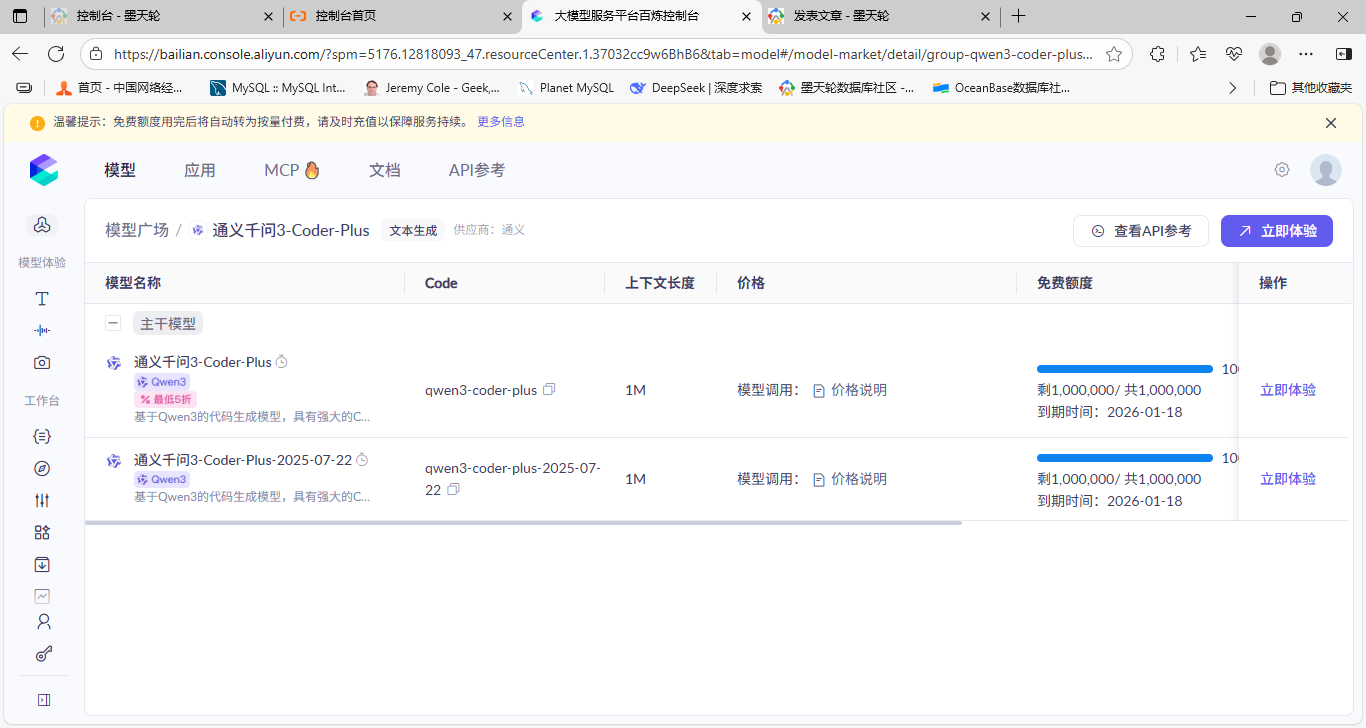The width and height of the screenshot is (1366, 728).
Task: Open the settings gear icon
Action: [x=1282, y=170]
